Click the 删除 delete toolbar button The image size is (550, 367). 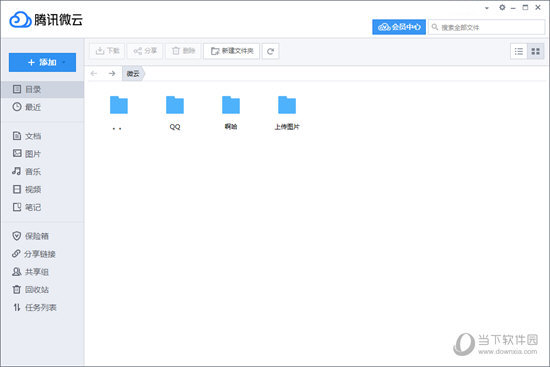pos(183,51)
